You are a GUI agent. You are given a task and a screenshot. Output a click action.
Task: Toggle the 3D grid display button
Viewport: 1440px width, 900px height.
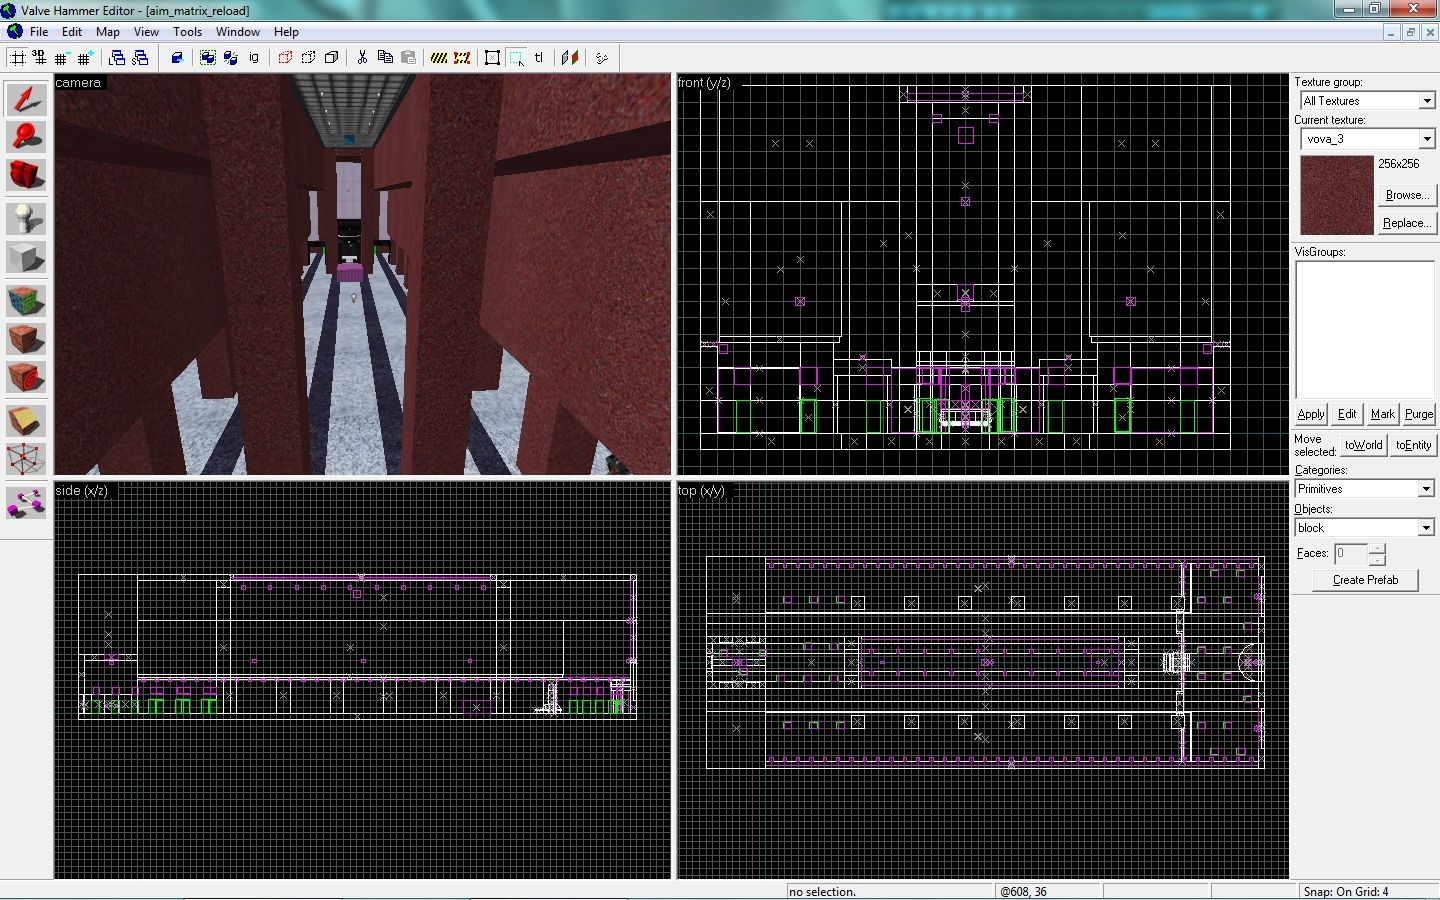click(x=40, y=58)
